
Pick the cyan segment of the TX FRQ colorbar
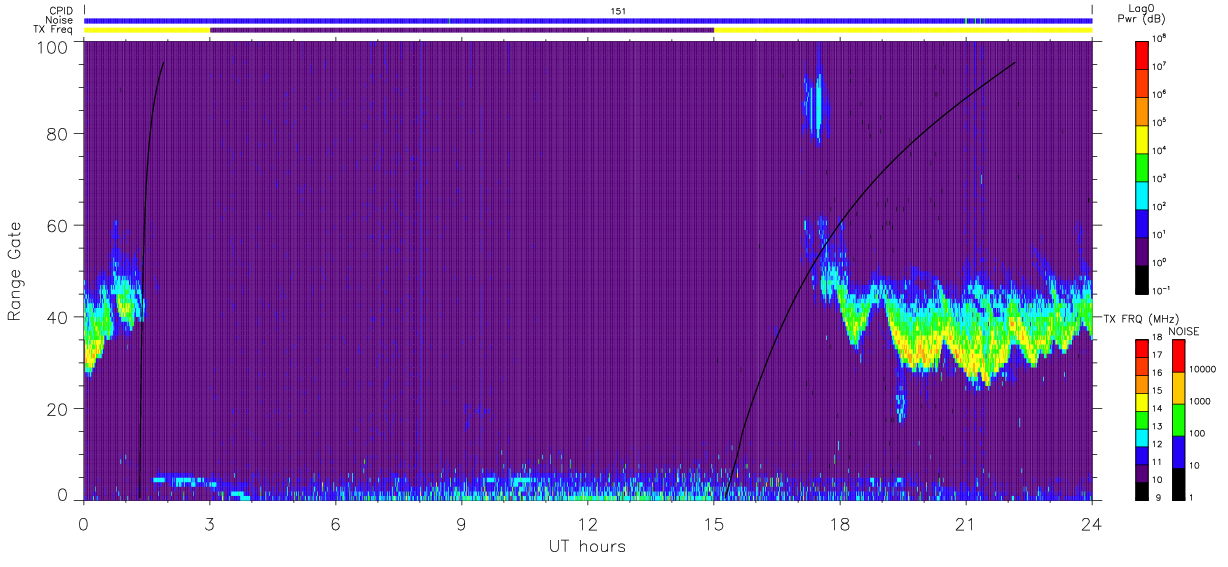point(1142,437)
